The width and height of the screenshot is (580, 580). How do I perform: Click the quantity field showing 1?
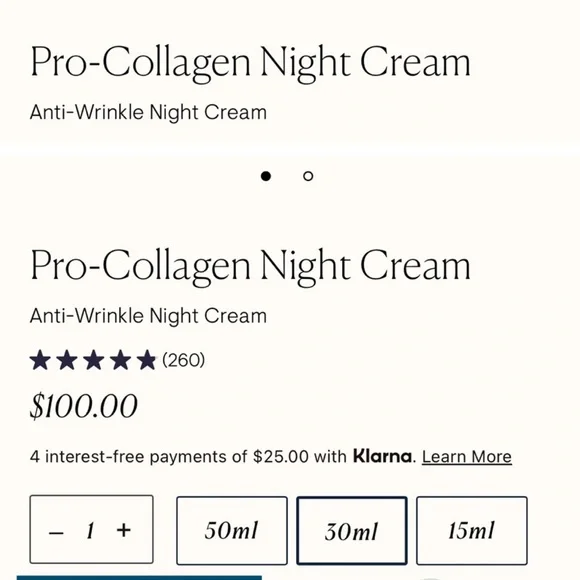[90, 531]
